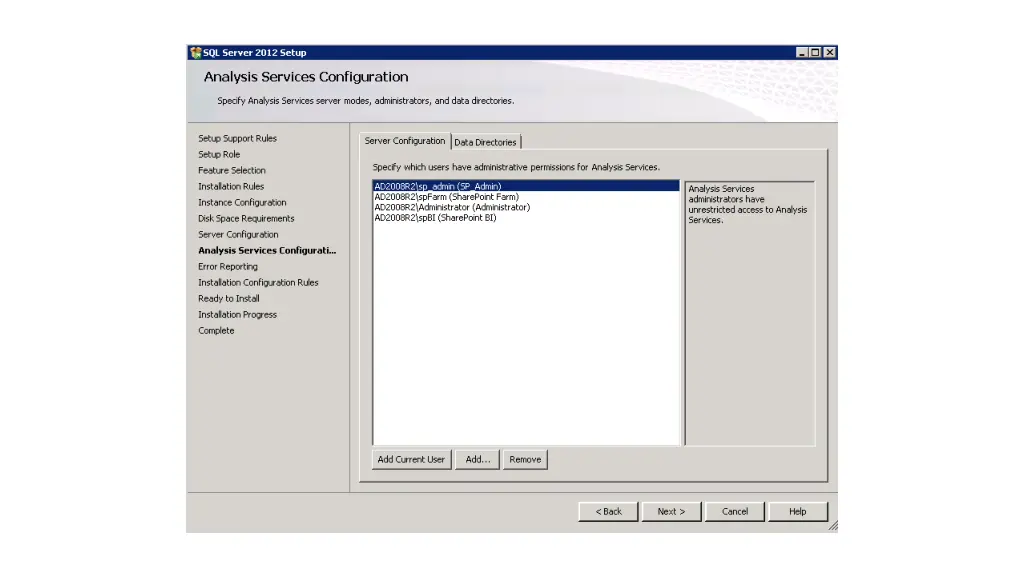
Task: Select the AD2008R2\Administrator list entry
Action: point(451,207)
